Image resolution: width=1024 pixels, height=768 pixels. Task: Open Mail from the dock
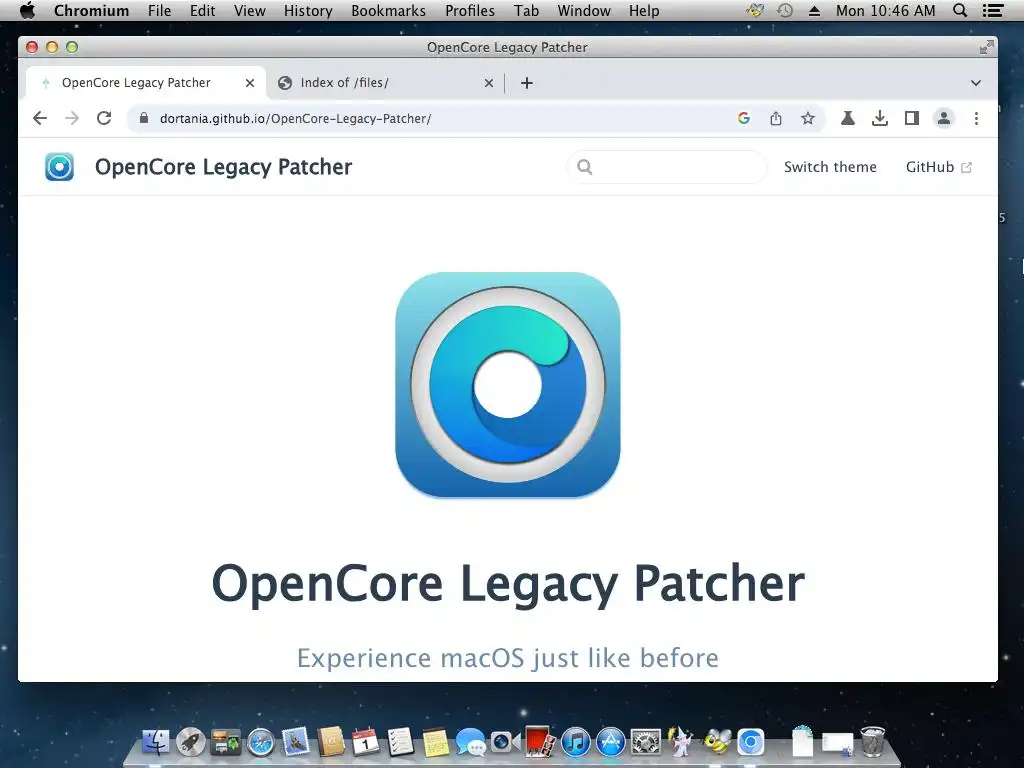(x=296, y=743)
